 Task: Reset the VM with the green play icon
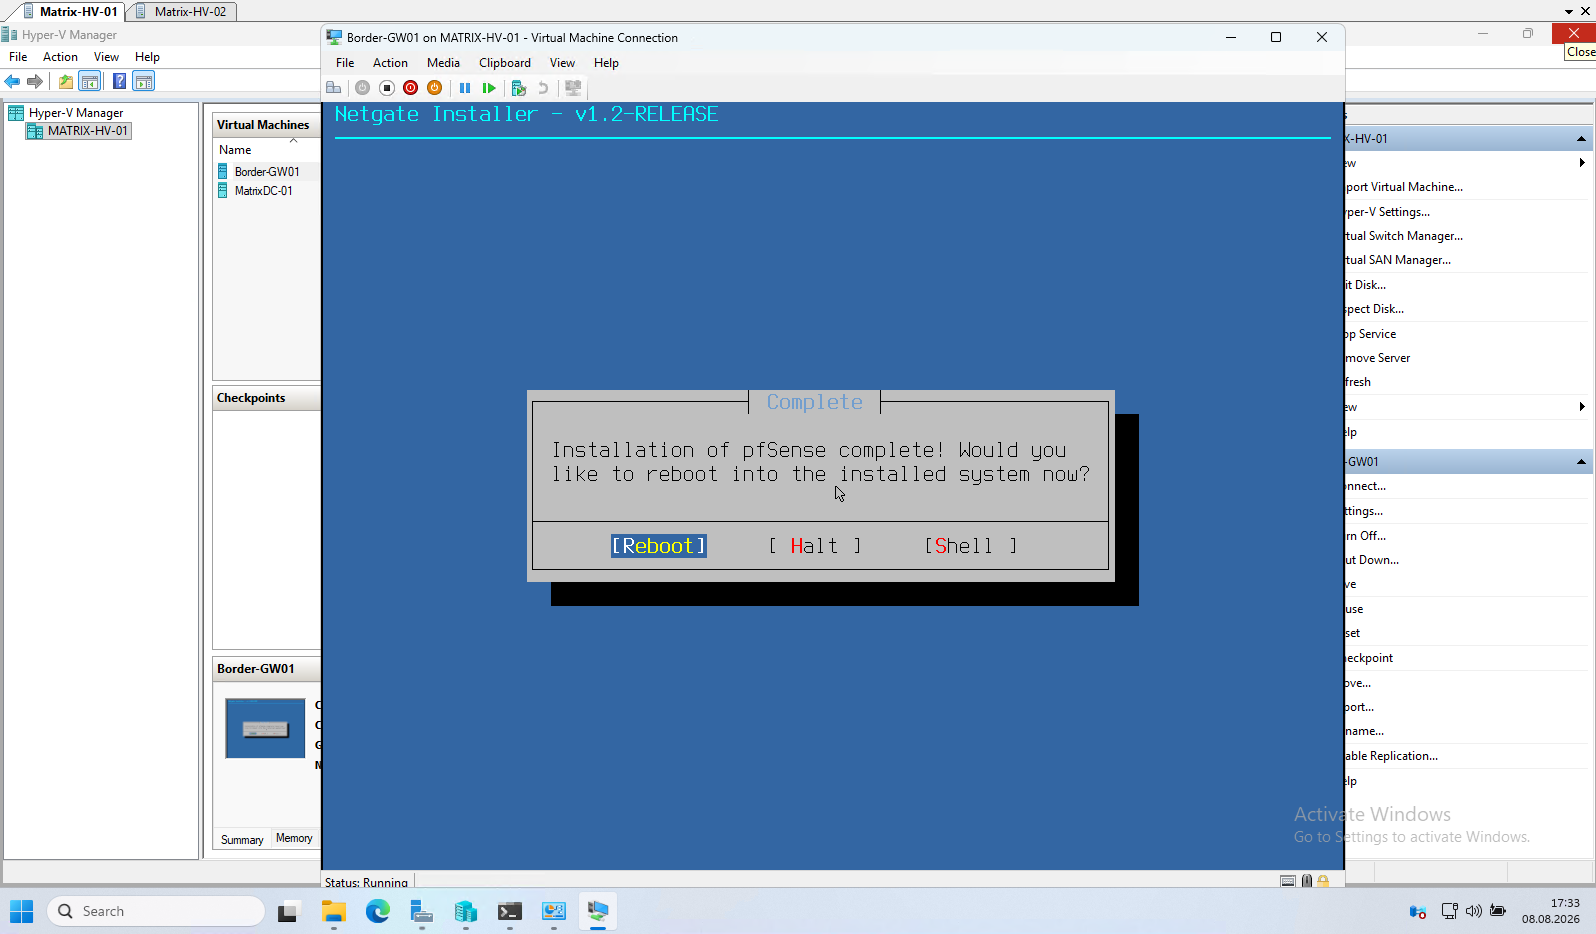489,88
